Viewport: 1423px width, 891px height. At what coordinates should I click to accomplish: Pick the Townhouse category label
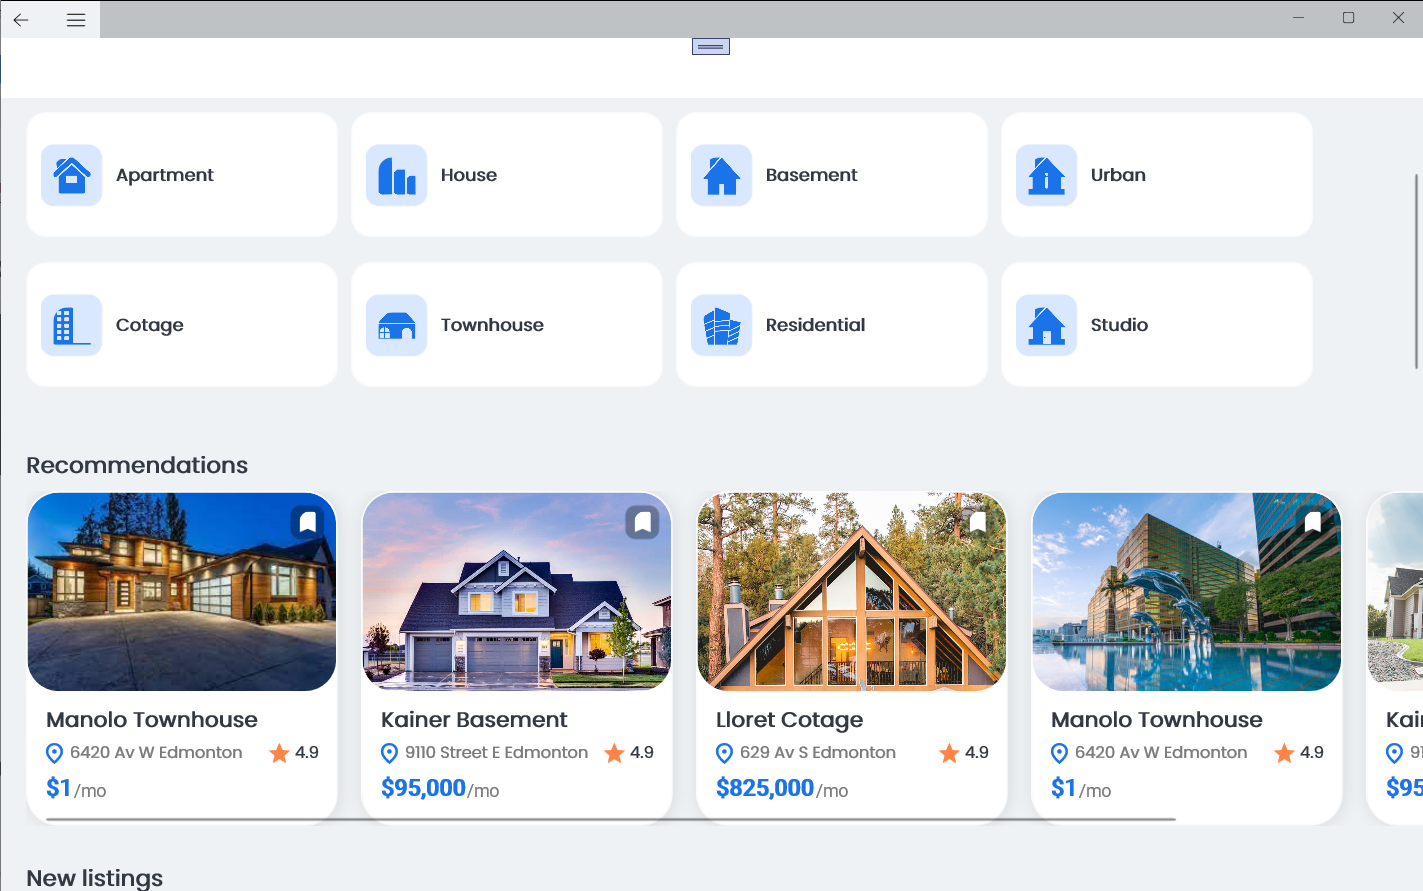tap(492, 325)
